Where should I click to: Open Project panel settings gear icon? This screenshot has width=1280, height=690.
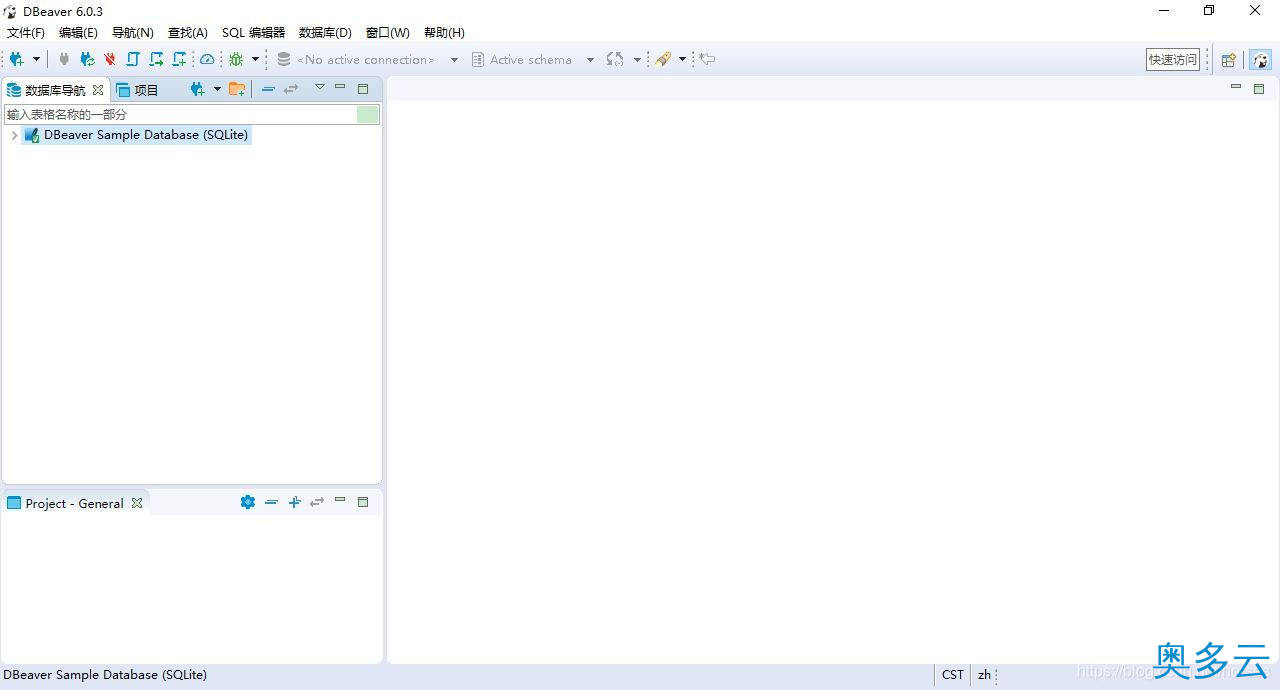(248, 502)
